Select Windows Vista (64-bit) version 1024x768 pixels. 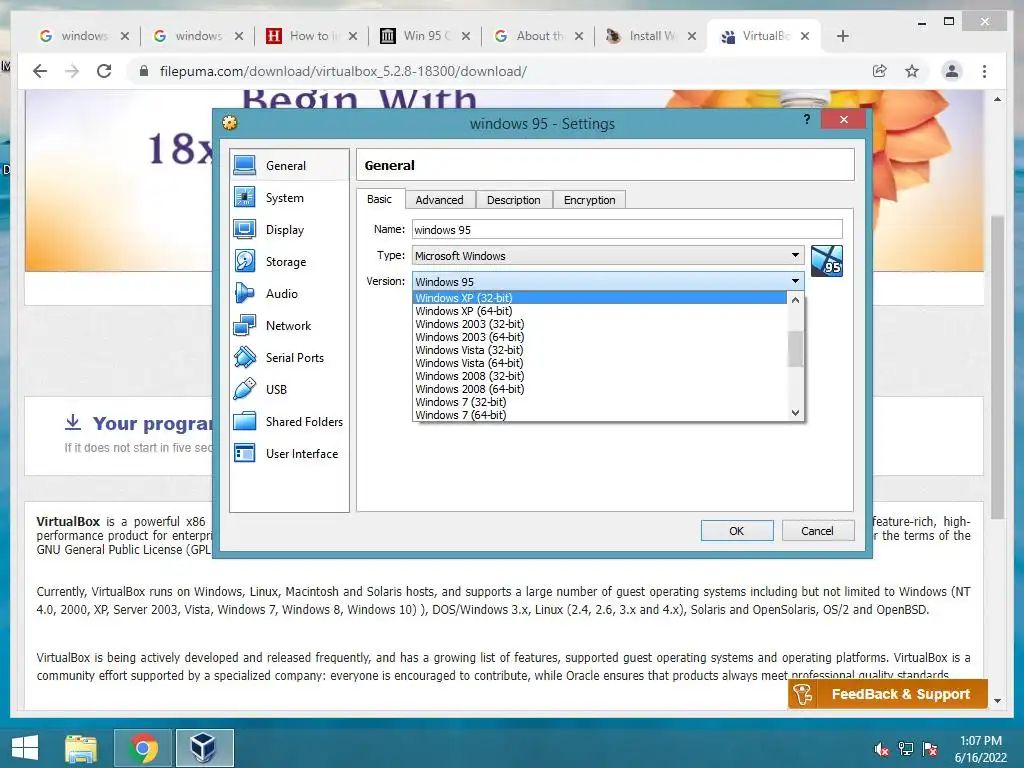pos(600,363)
